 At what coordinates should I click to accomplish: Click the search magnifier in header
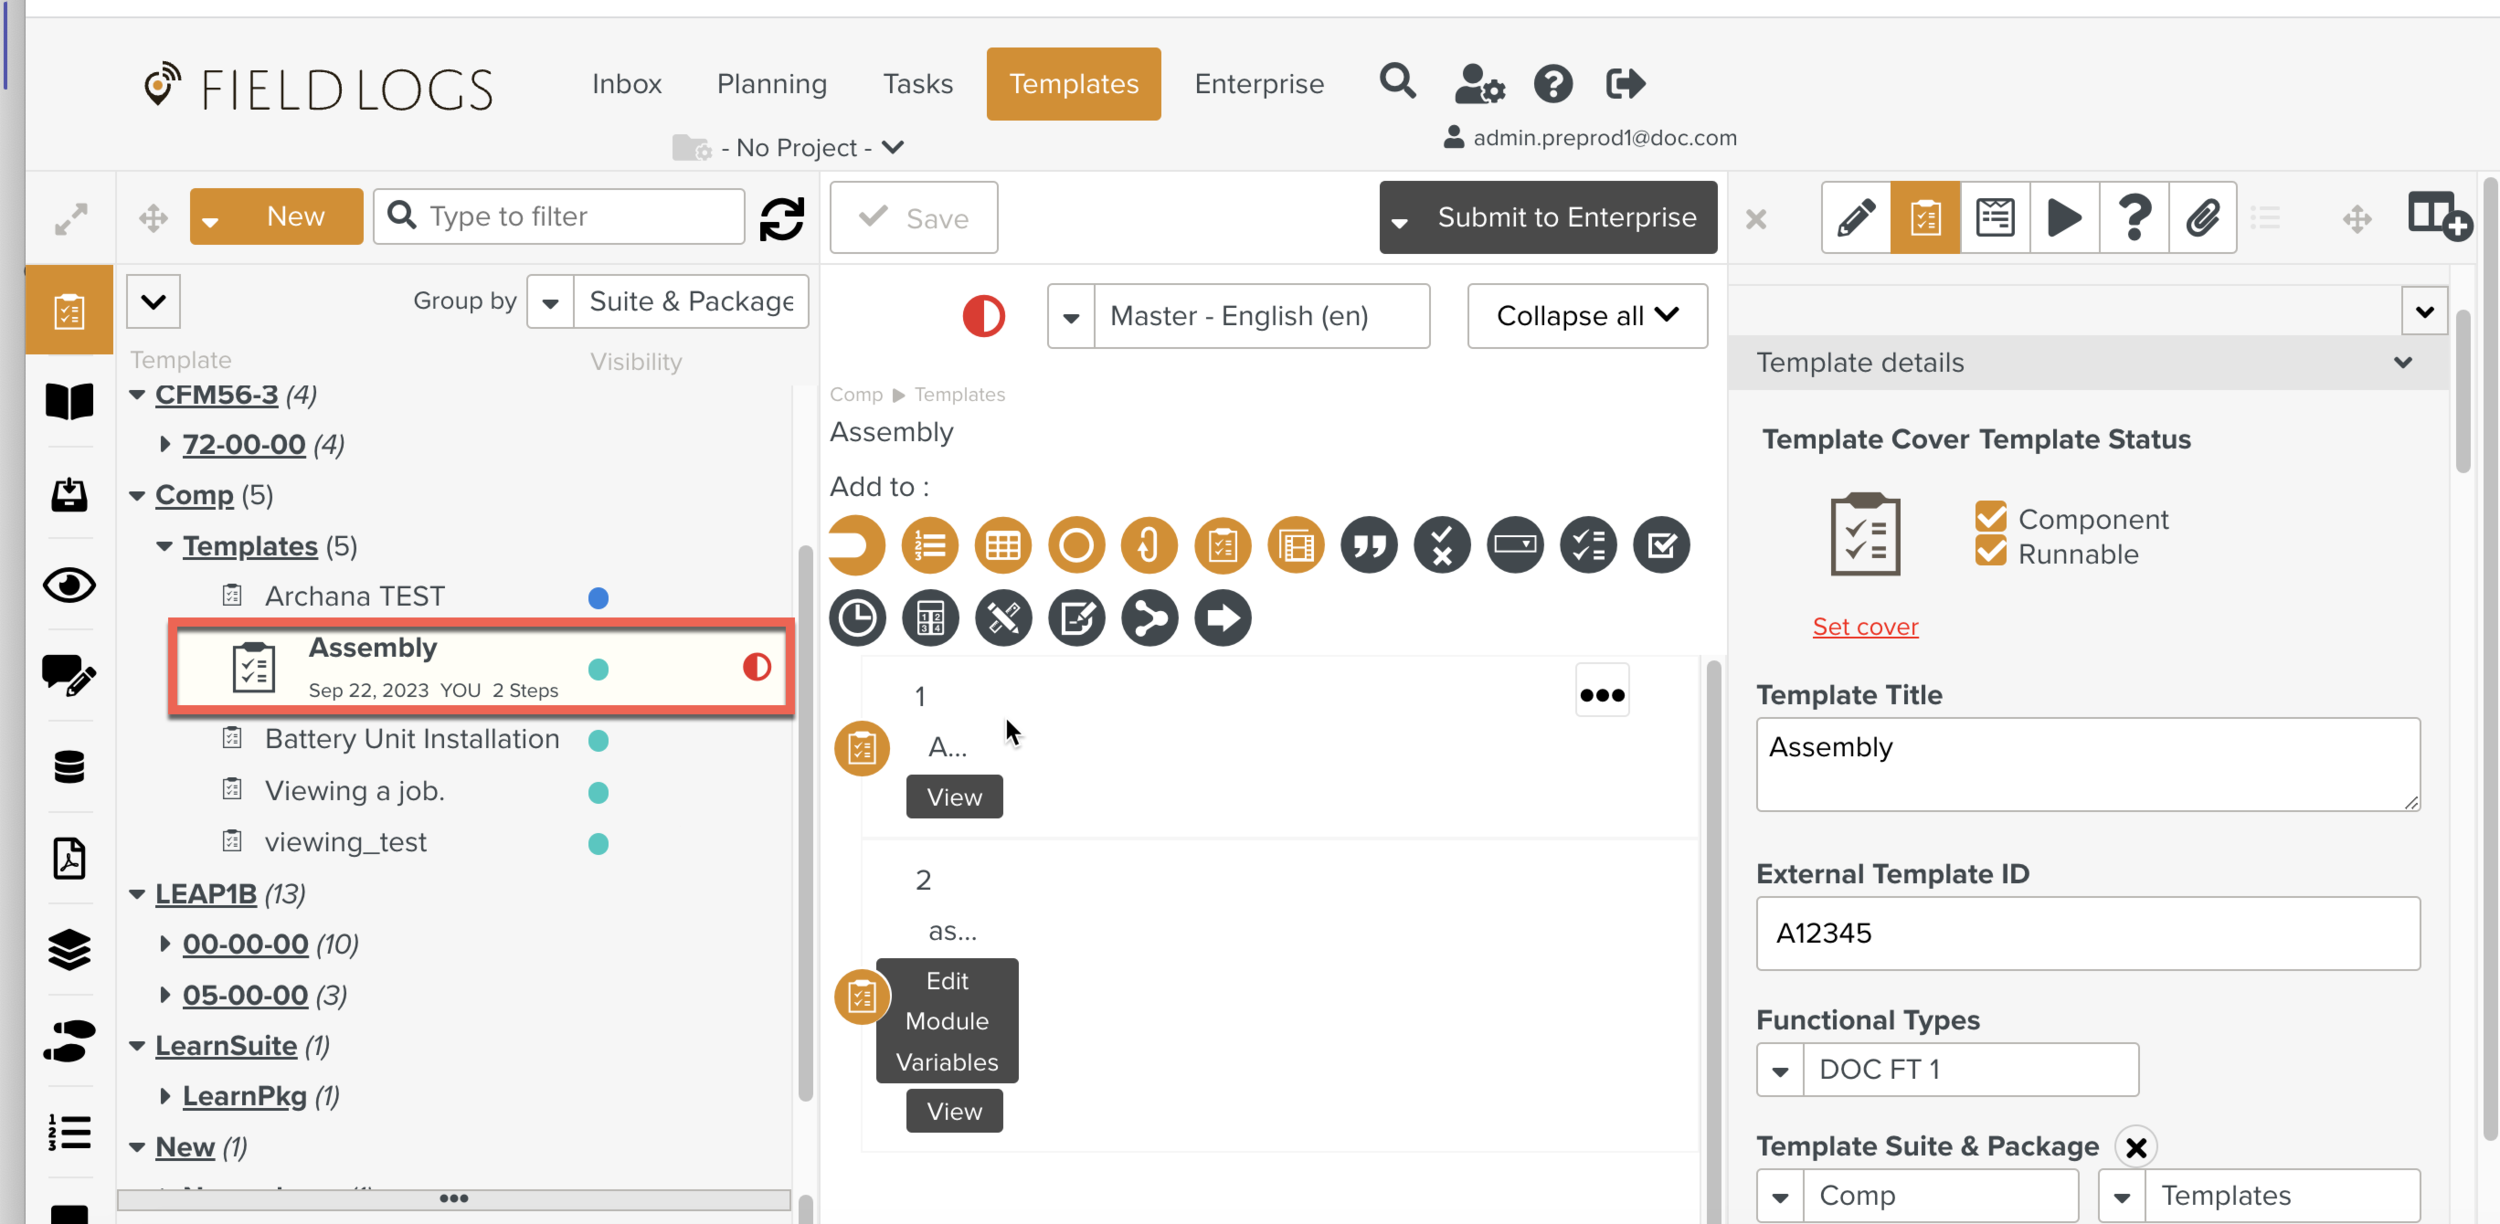[1397, 82]
